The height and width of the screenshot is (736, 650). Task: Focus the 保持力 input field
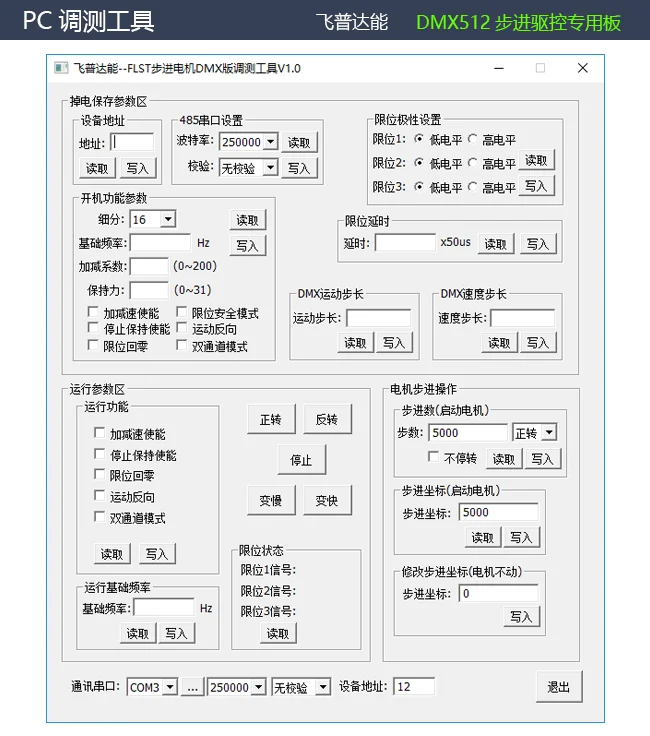(x=149, y=290)
